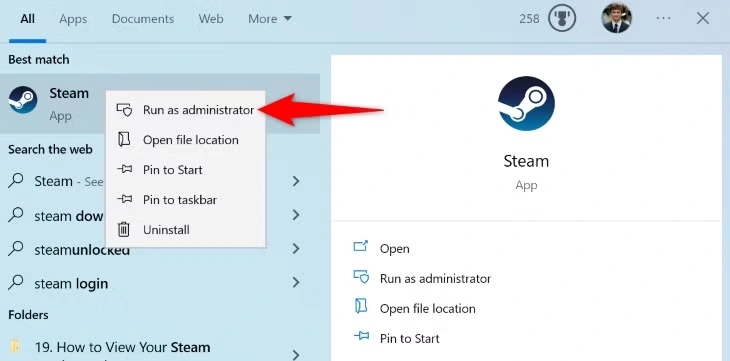Switch to the All tab

click(x=27, y=19)
